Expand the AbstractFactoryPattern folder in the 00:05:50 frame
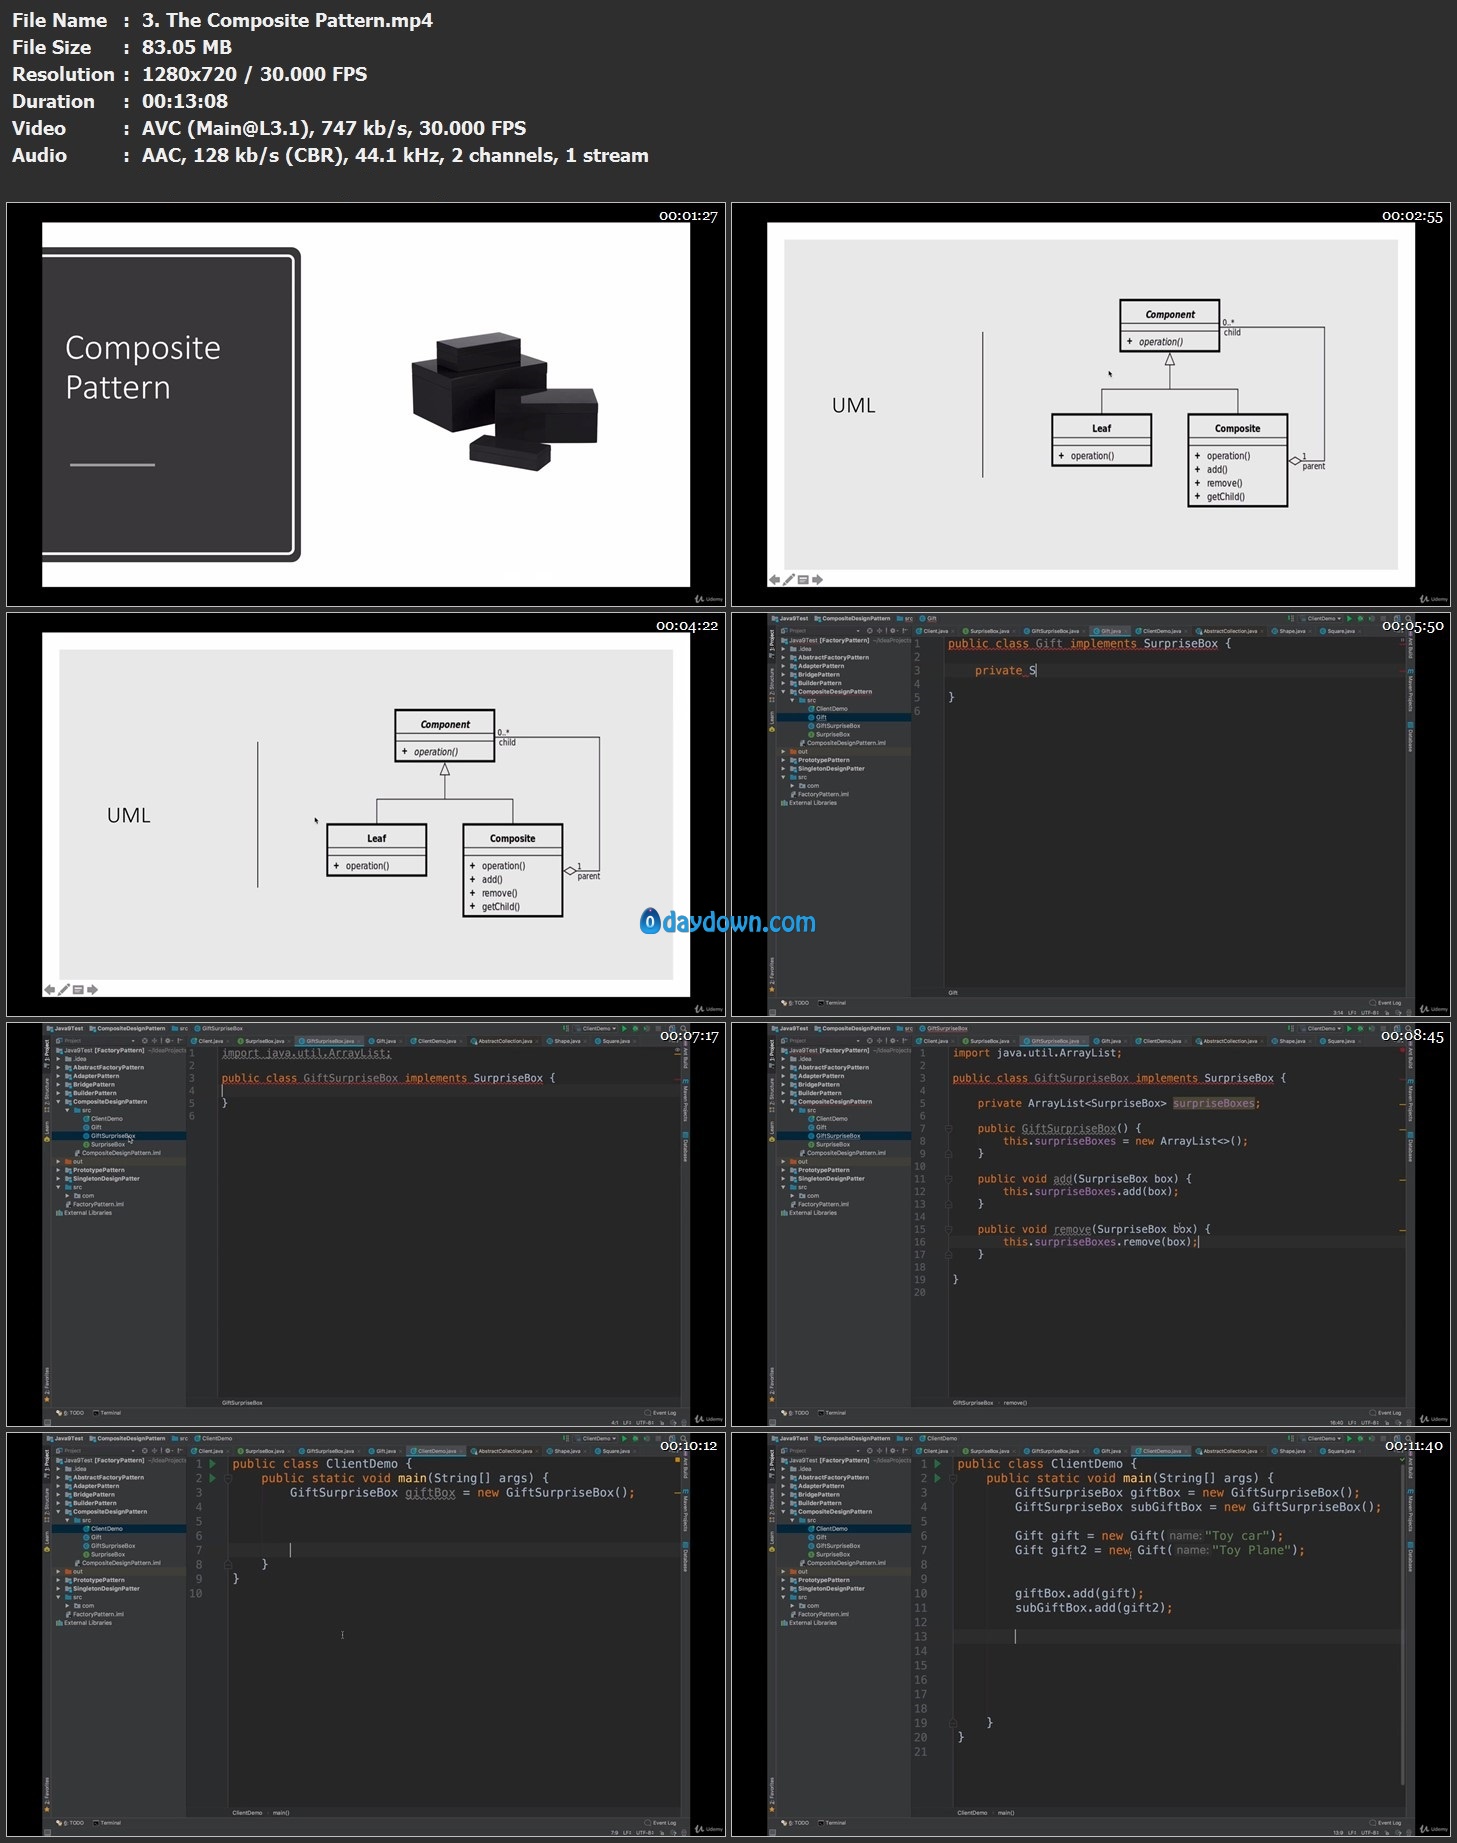 pos(784,658)
